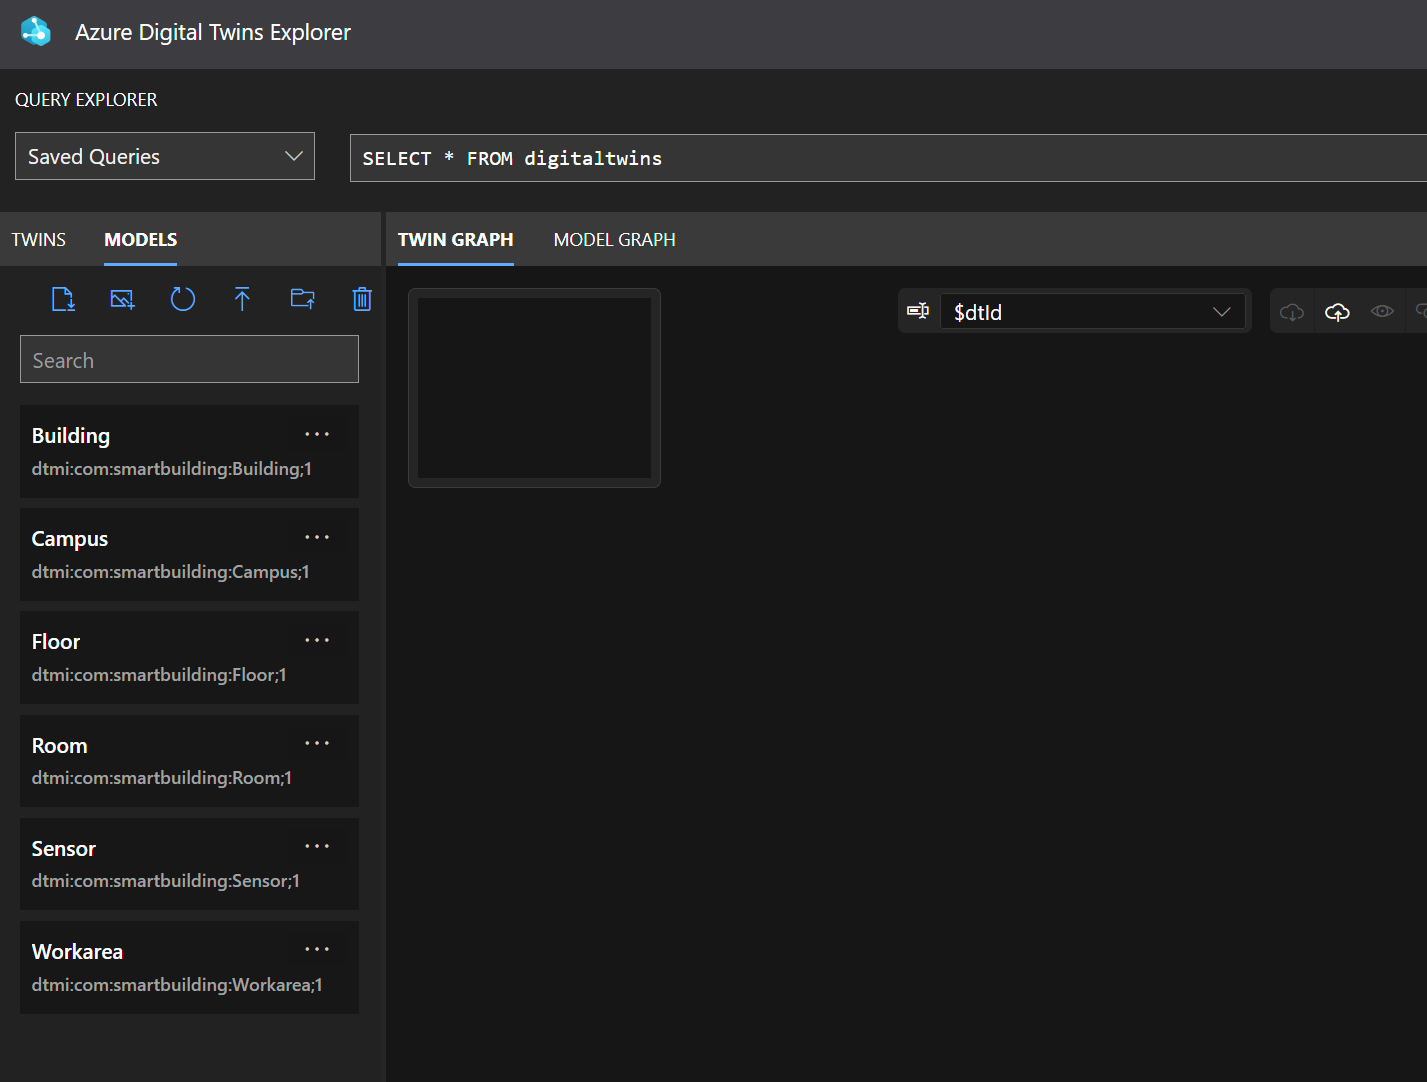Select the MODELS tab
Viewport: 1427px width, 1082px height.
tap(141, 240)
